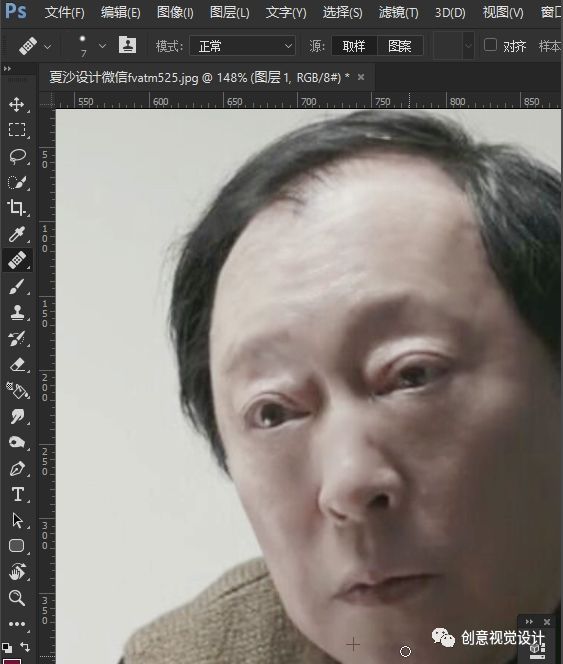Click the foreground color swatch

tap(12, 661)
